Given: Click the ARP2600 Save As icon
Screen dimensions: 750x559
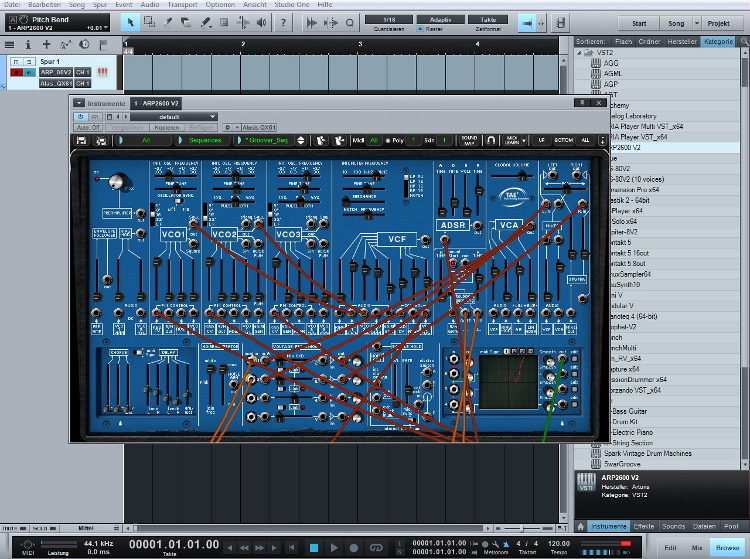Looking at the screenshot, I should point(101,140).
